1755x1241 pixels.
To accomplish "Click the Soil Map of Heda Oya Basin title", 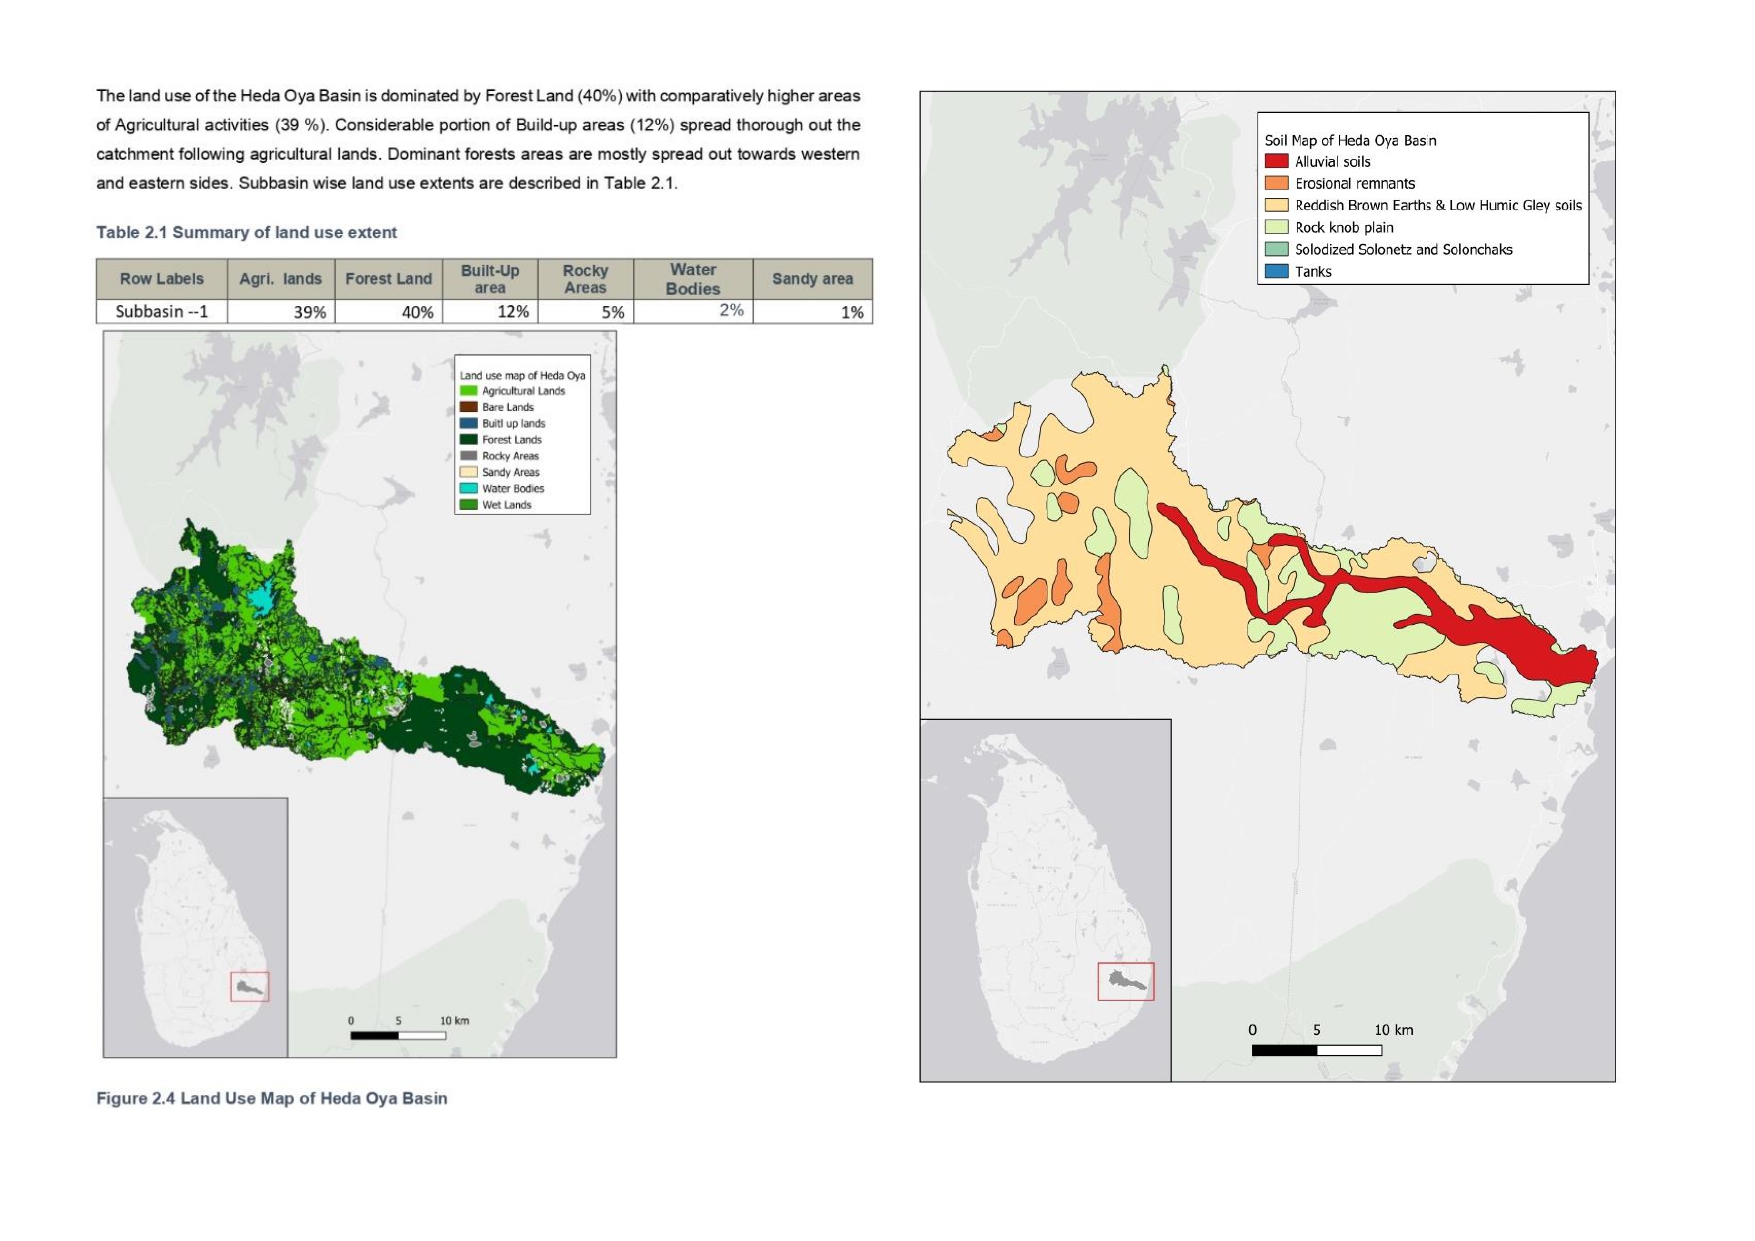I will pos(1350,140).
